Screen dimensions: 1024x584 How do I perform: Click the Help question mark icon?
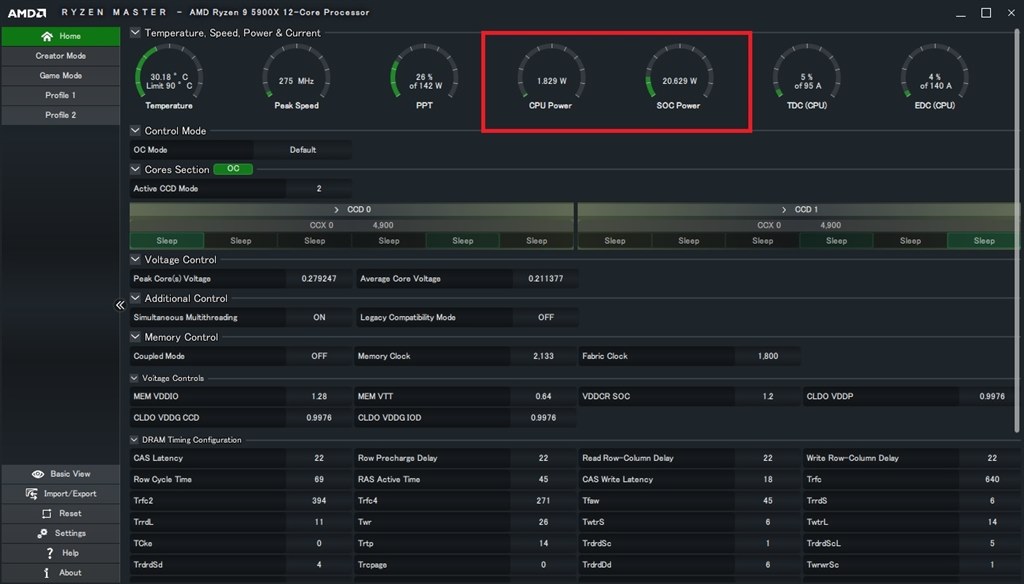pos(50,553)
